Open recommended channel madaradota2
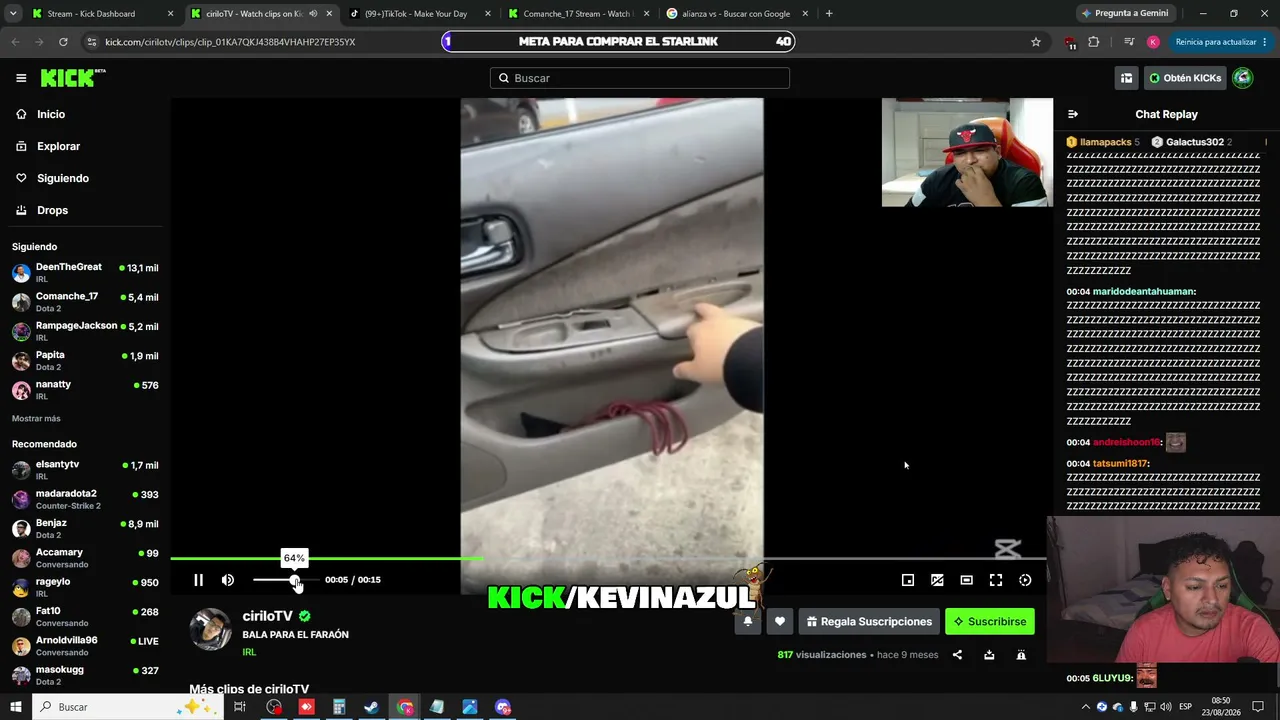1280x720 pixels. click(85, 499)
